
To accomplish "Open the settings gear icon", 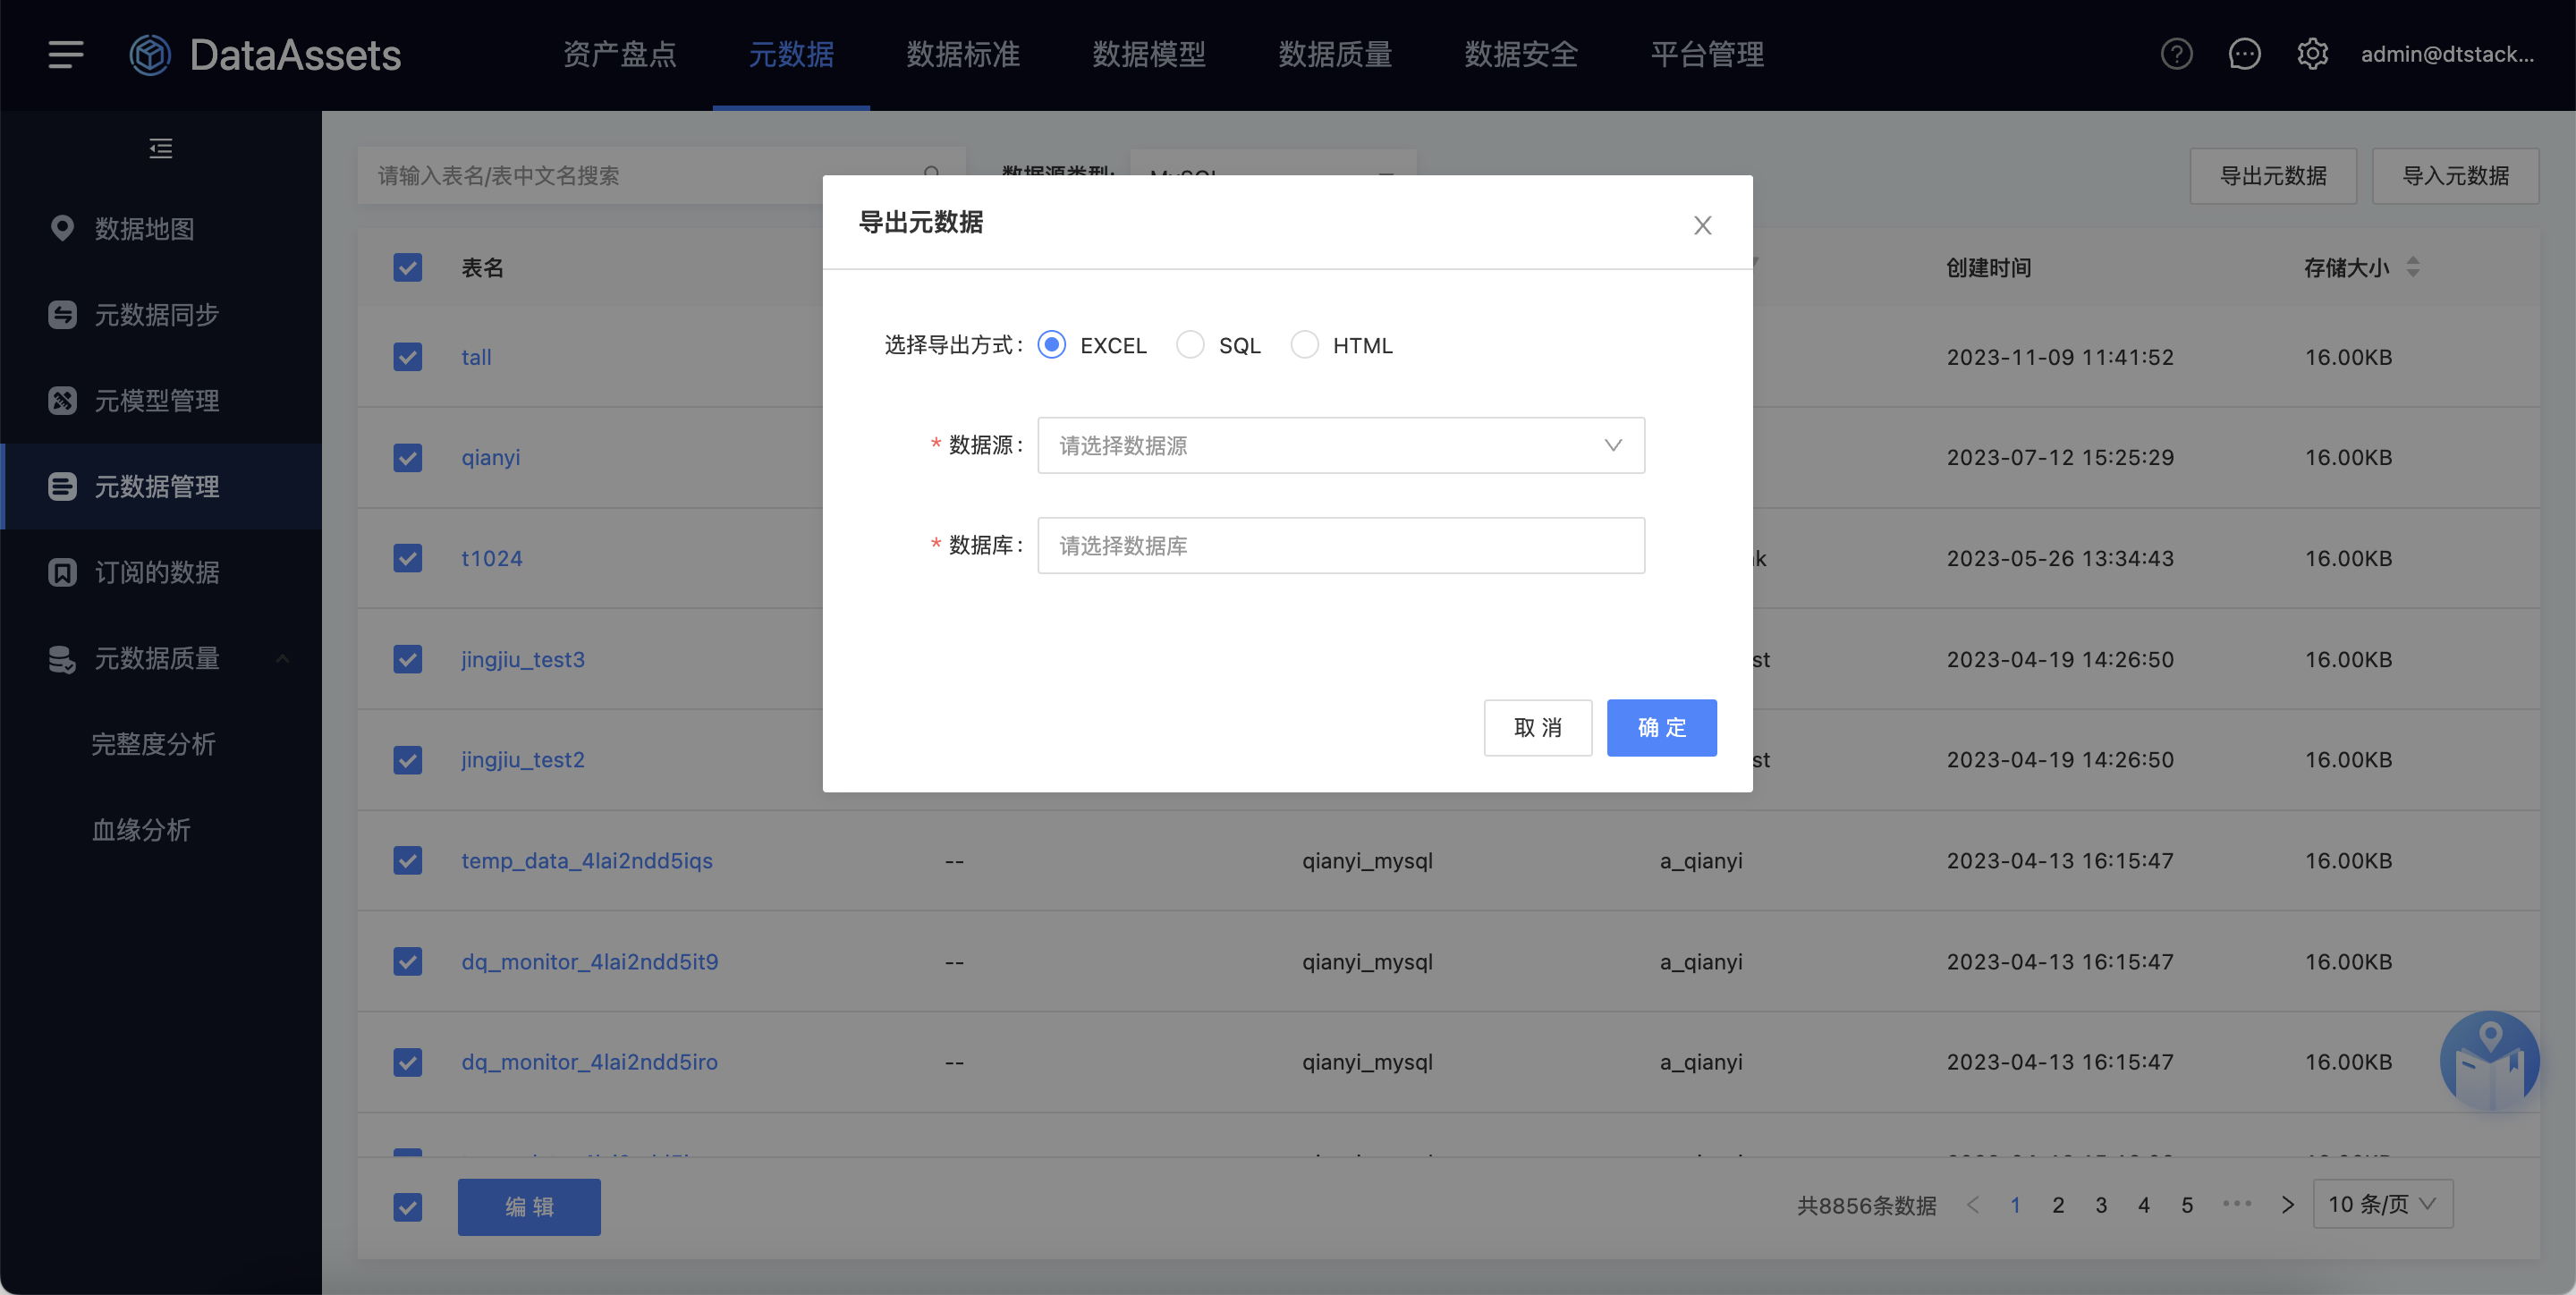I will point(2312,54).
